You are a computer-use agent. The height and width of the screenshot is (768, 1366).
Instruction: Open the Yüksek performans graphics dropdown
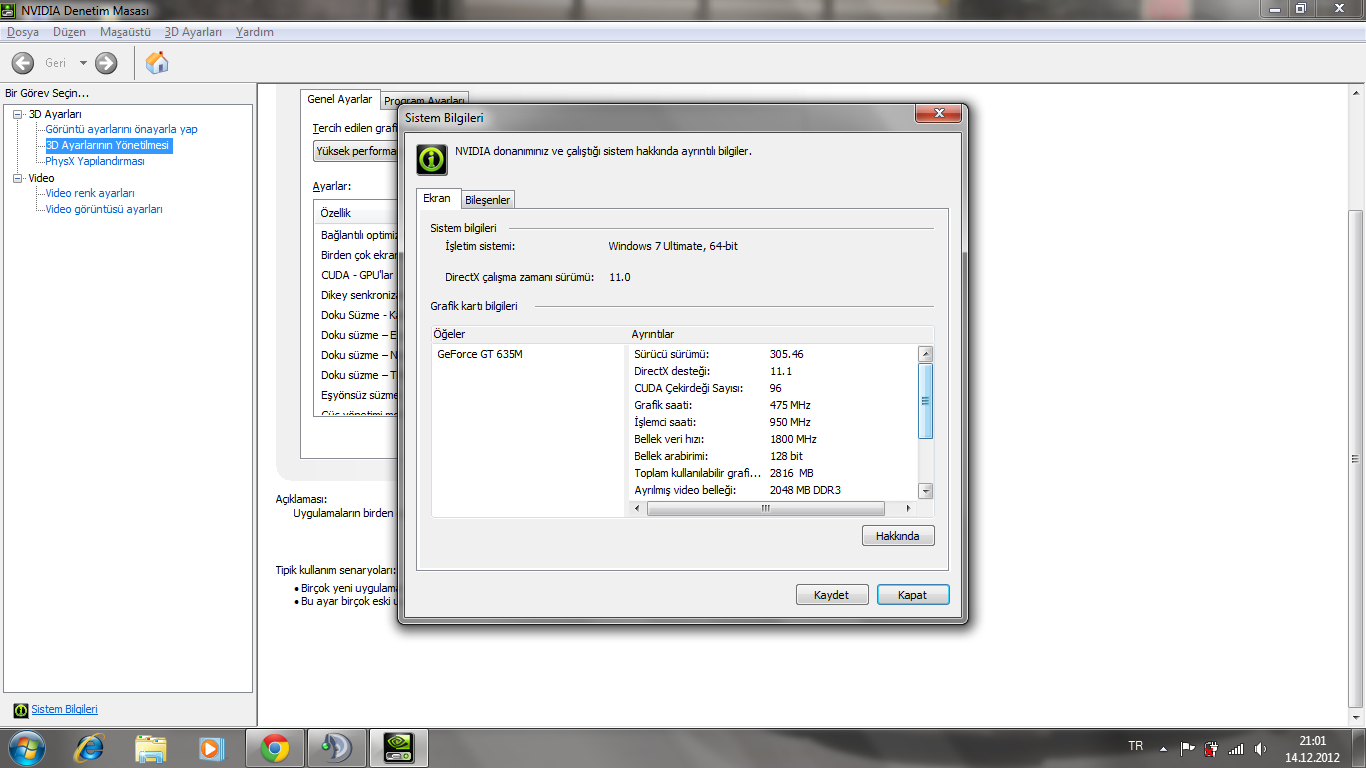(x=356, y=151)
